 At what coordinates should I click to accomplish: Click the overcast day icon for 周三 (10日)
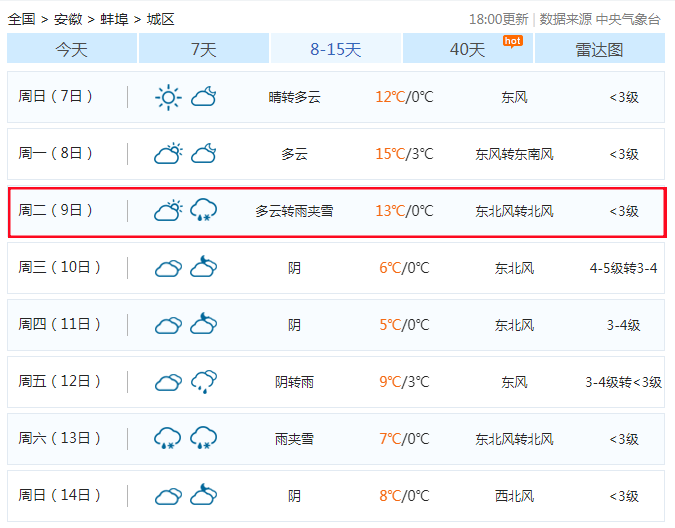[x=167, y=268]
